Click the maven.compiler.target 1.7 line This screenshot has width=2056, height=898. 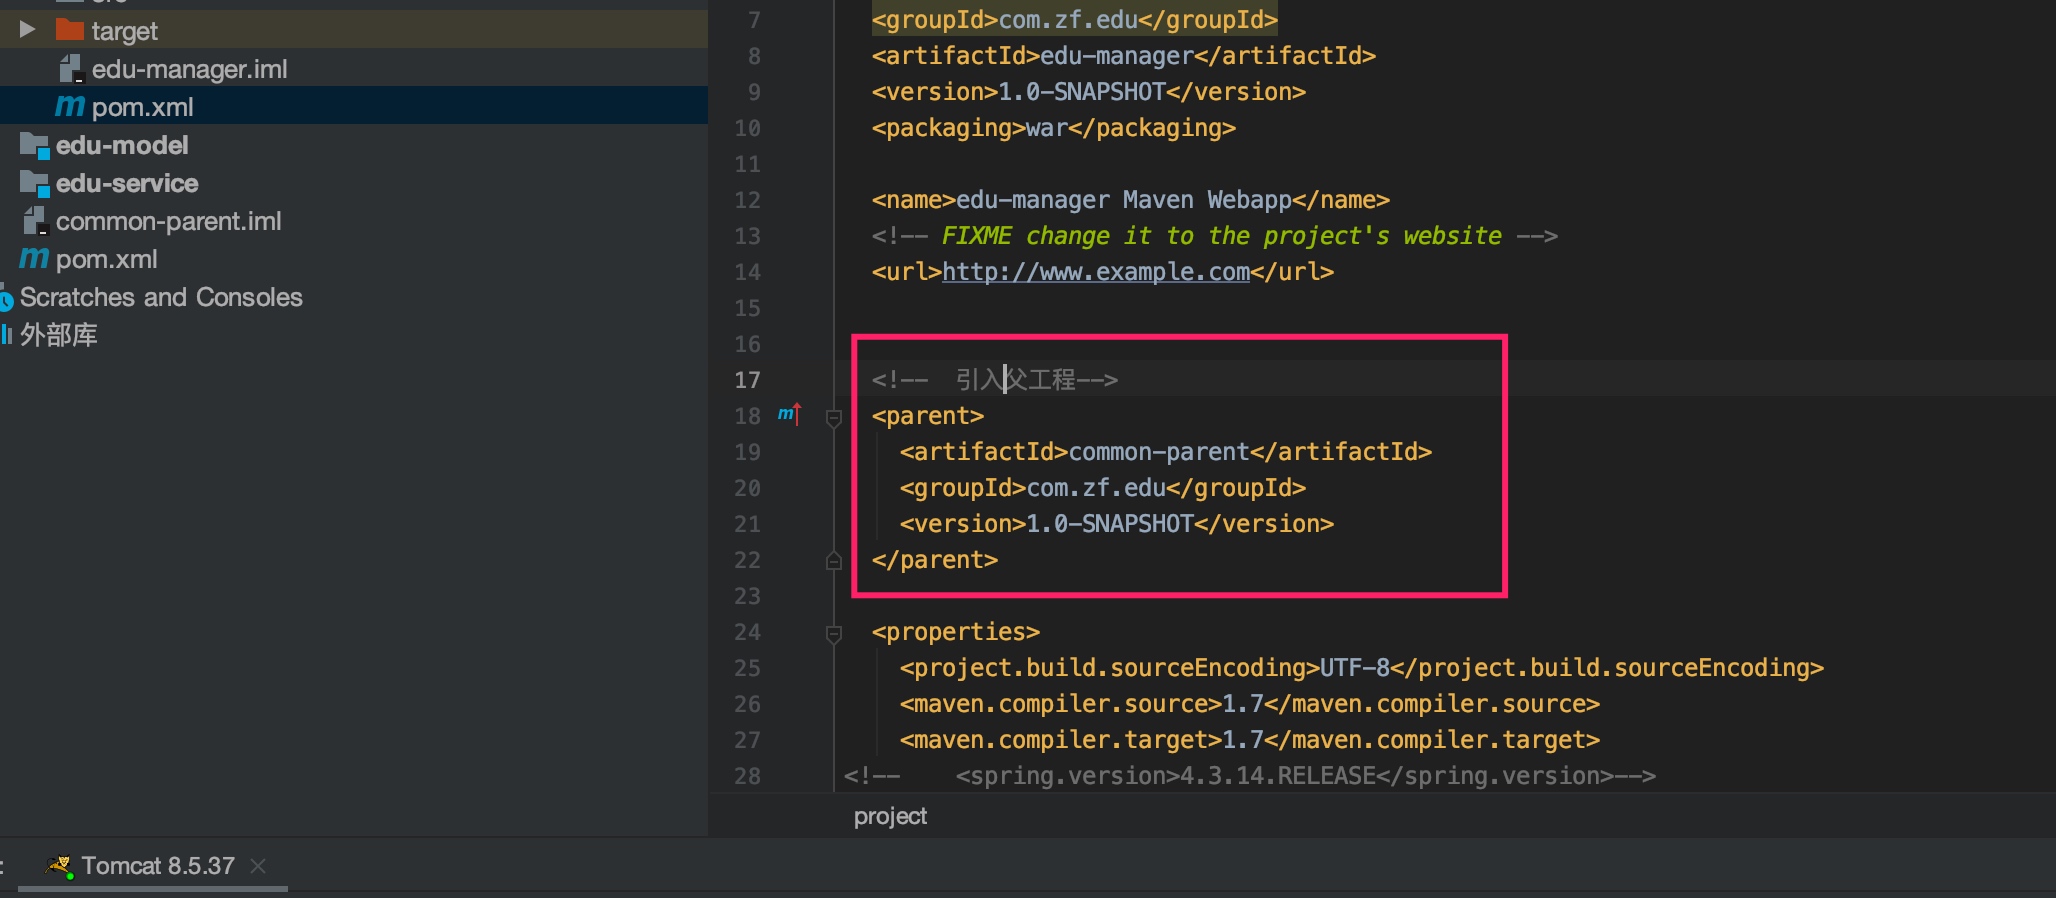pyautogui.click(x=1250, y=740)
